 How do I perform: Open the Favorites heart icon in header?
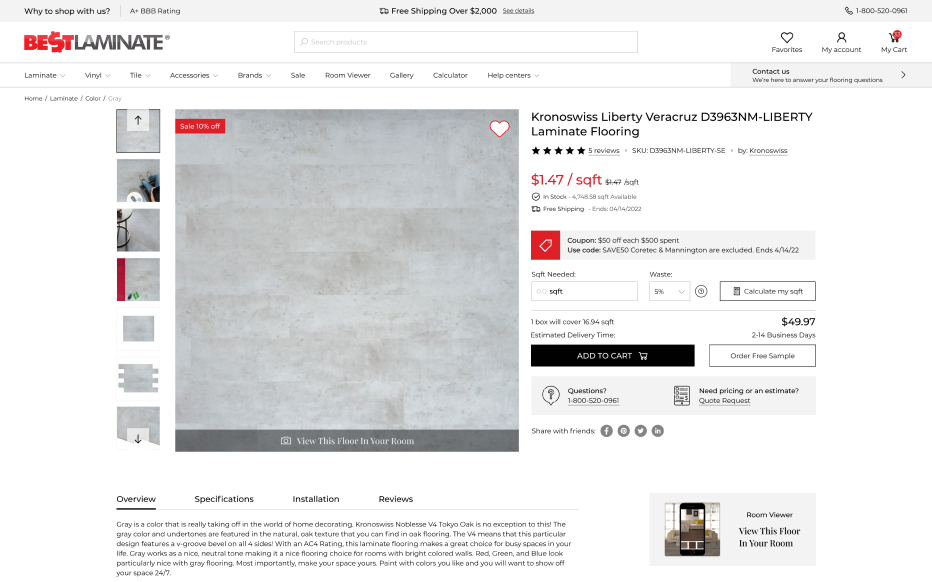pos(786,37)
